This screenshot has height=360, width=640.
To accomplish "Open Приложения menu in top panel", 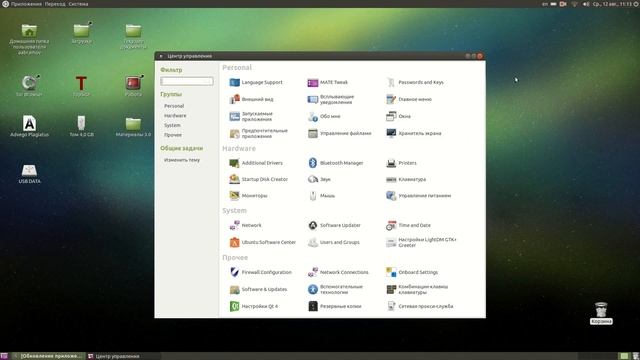I will tap(26, 4).
